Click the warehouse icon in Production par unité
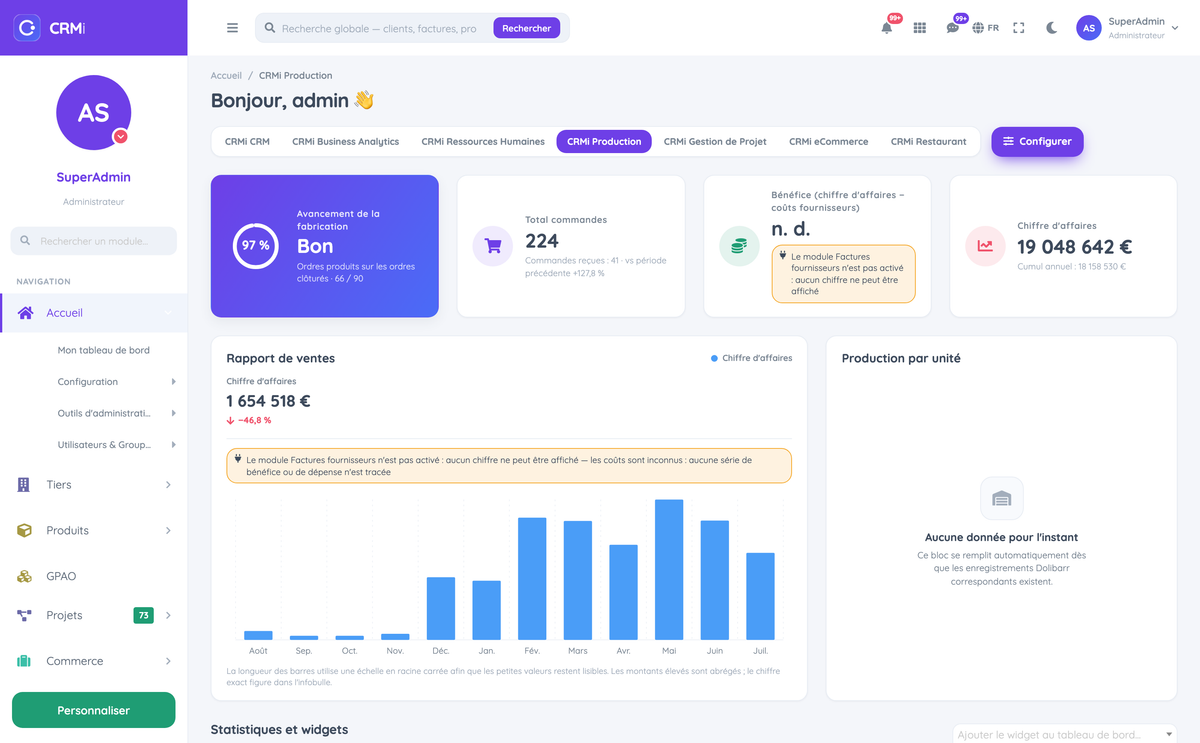Screen dimensions: 1200x743 [1001, 498]
